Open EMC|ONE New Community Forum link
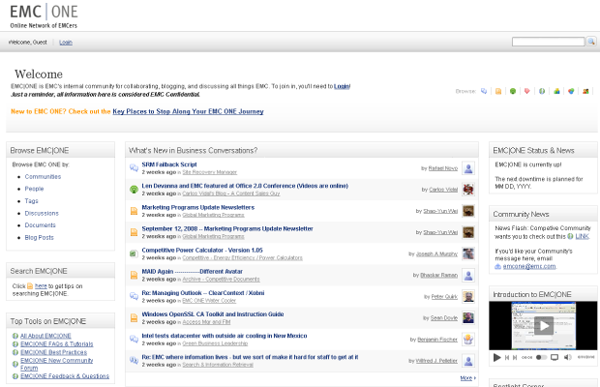Screen dimensions: 600x387 [x=57, y=364]
